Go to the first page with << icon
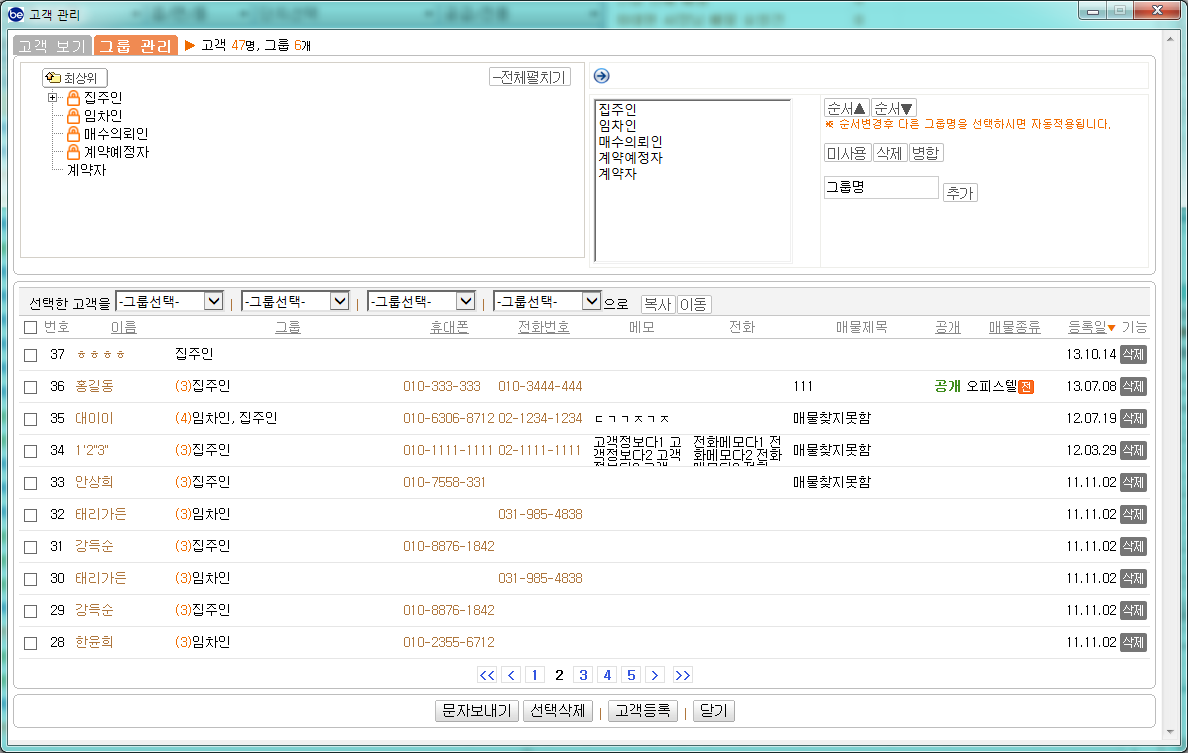Screen dimensions: 1188x753 pos(487,675)
